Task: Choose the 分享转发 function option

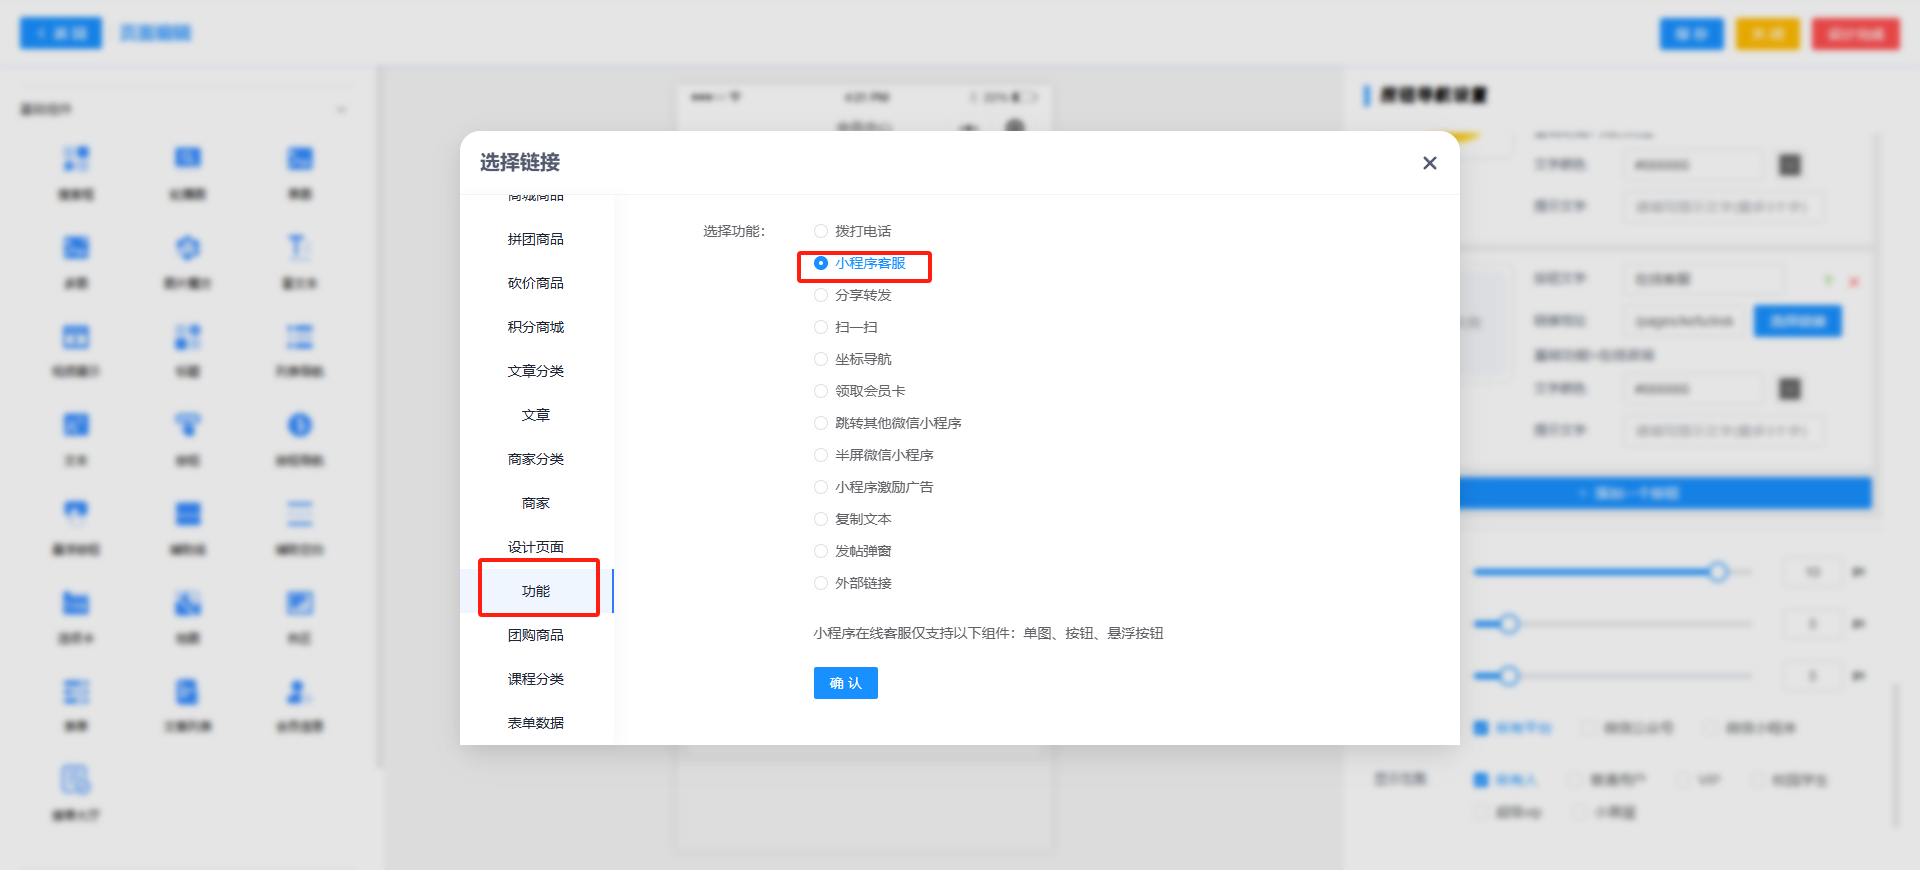Action: point(821,295)
